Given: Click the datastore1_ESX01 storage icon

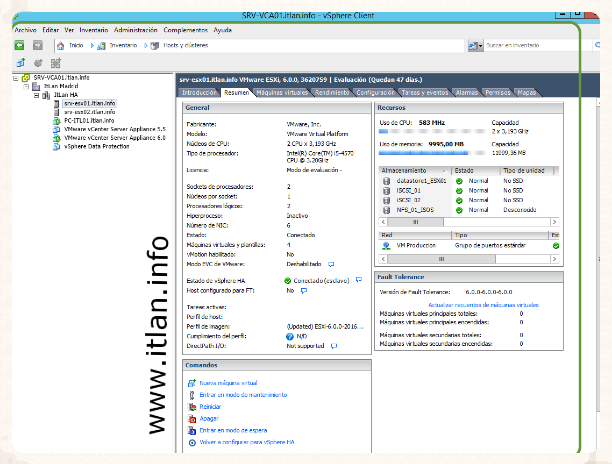Looking at the screenshot, I should (x=386, y=180).
